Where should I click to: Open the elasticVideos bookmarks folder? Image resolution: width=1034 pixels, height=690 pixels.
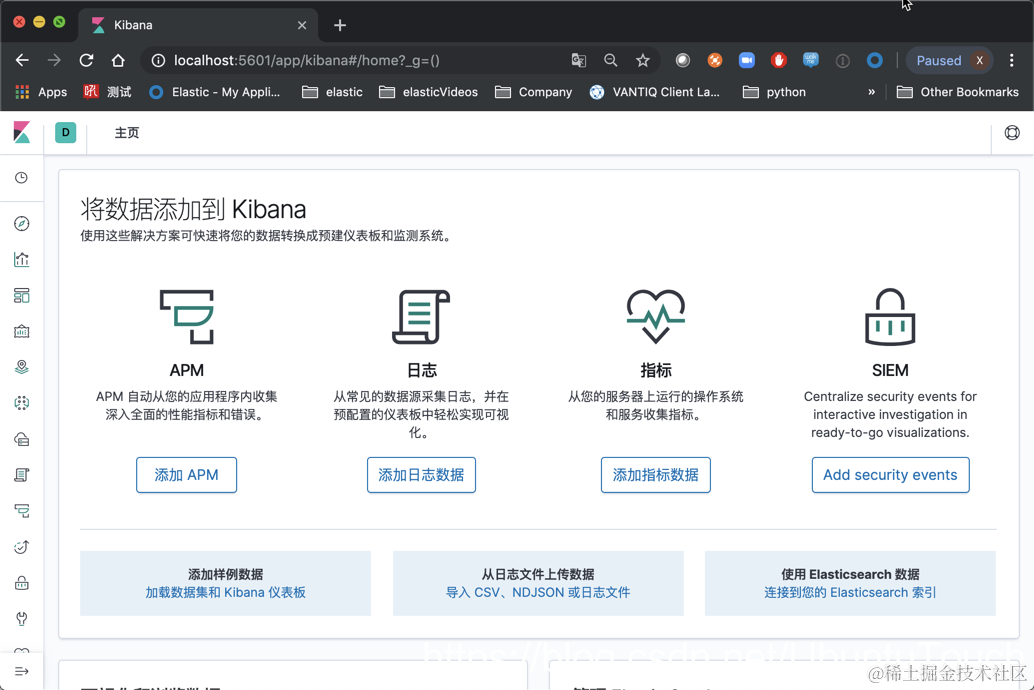point(429,92)
